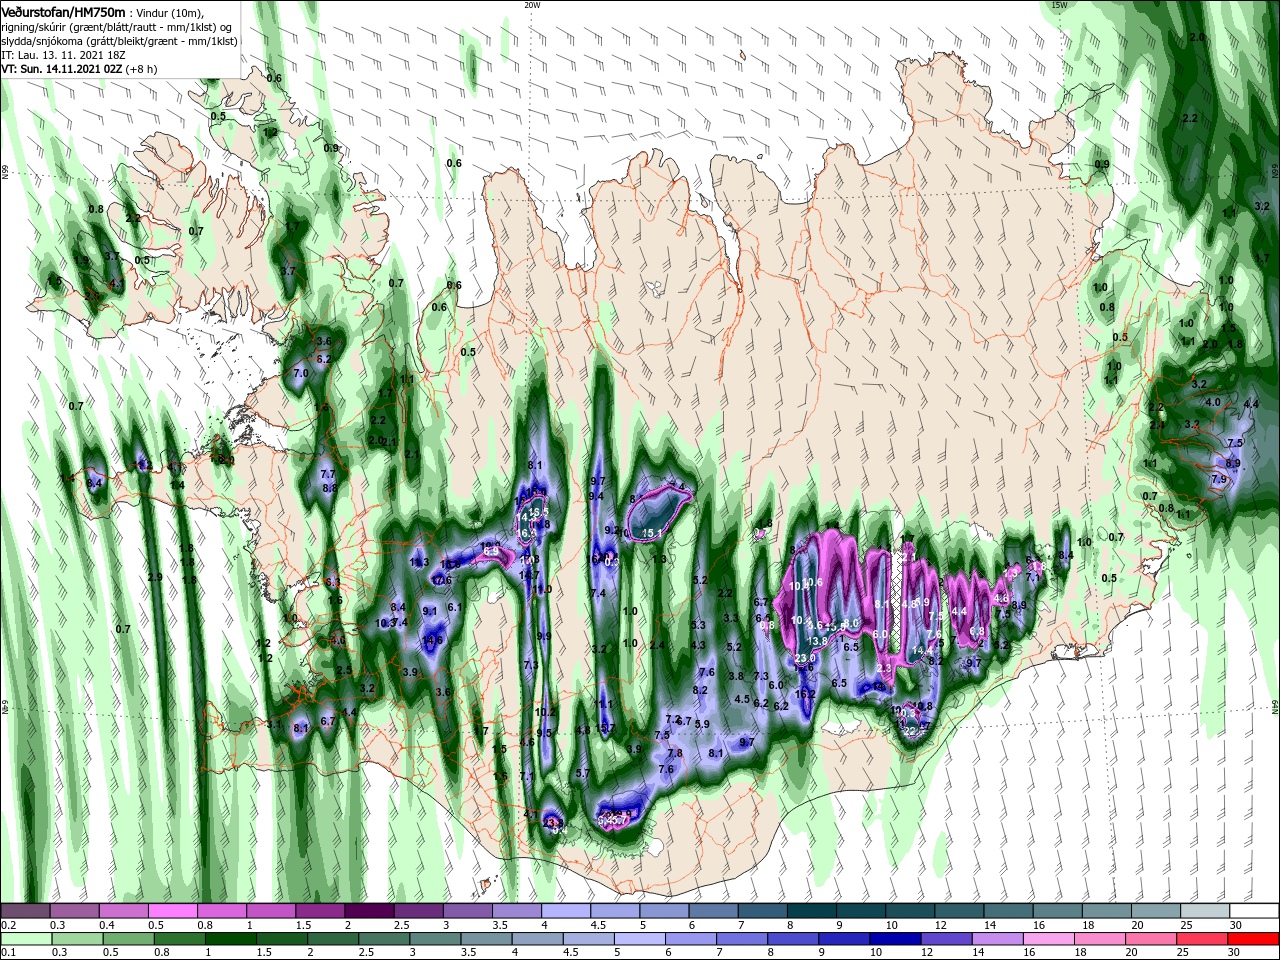This screenshot has height=960, width=1280.
Task: Click the 0.2 label in the upper legend row
Action: coord(7,925)
